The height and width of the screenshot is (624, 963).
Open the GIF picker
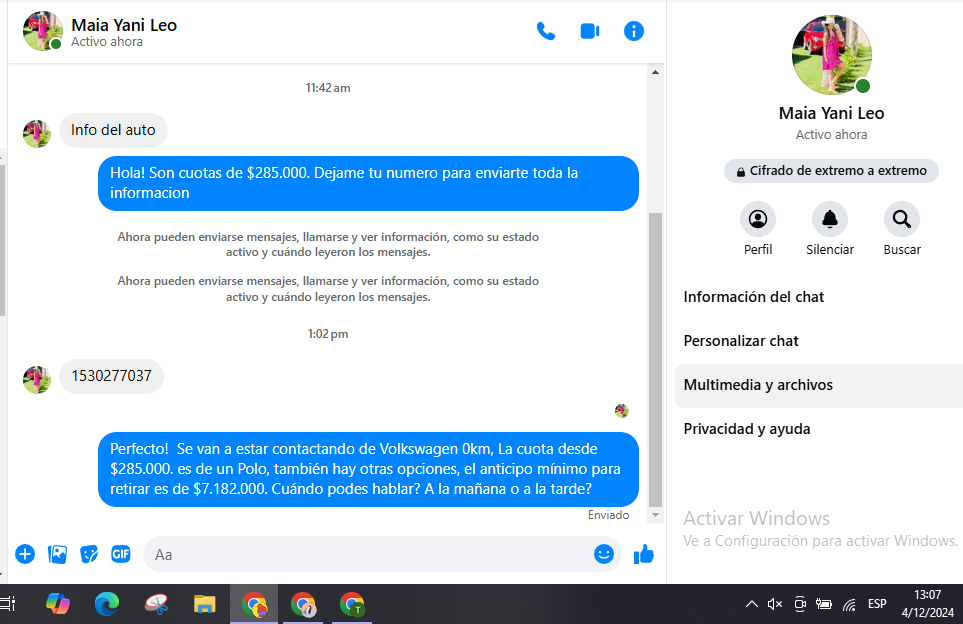[x=121, y=555]
